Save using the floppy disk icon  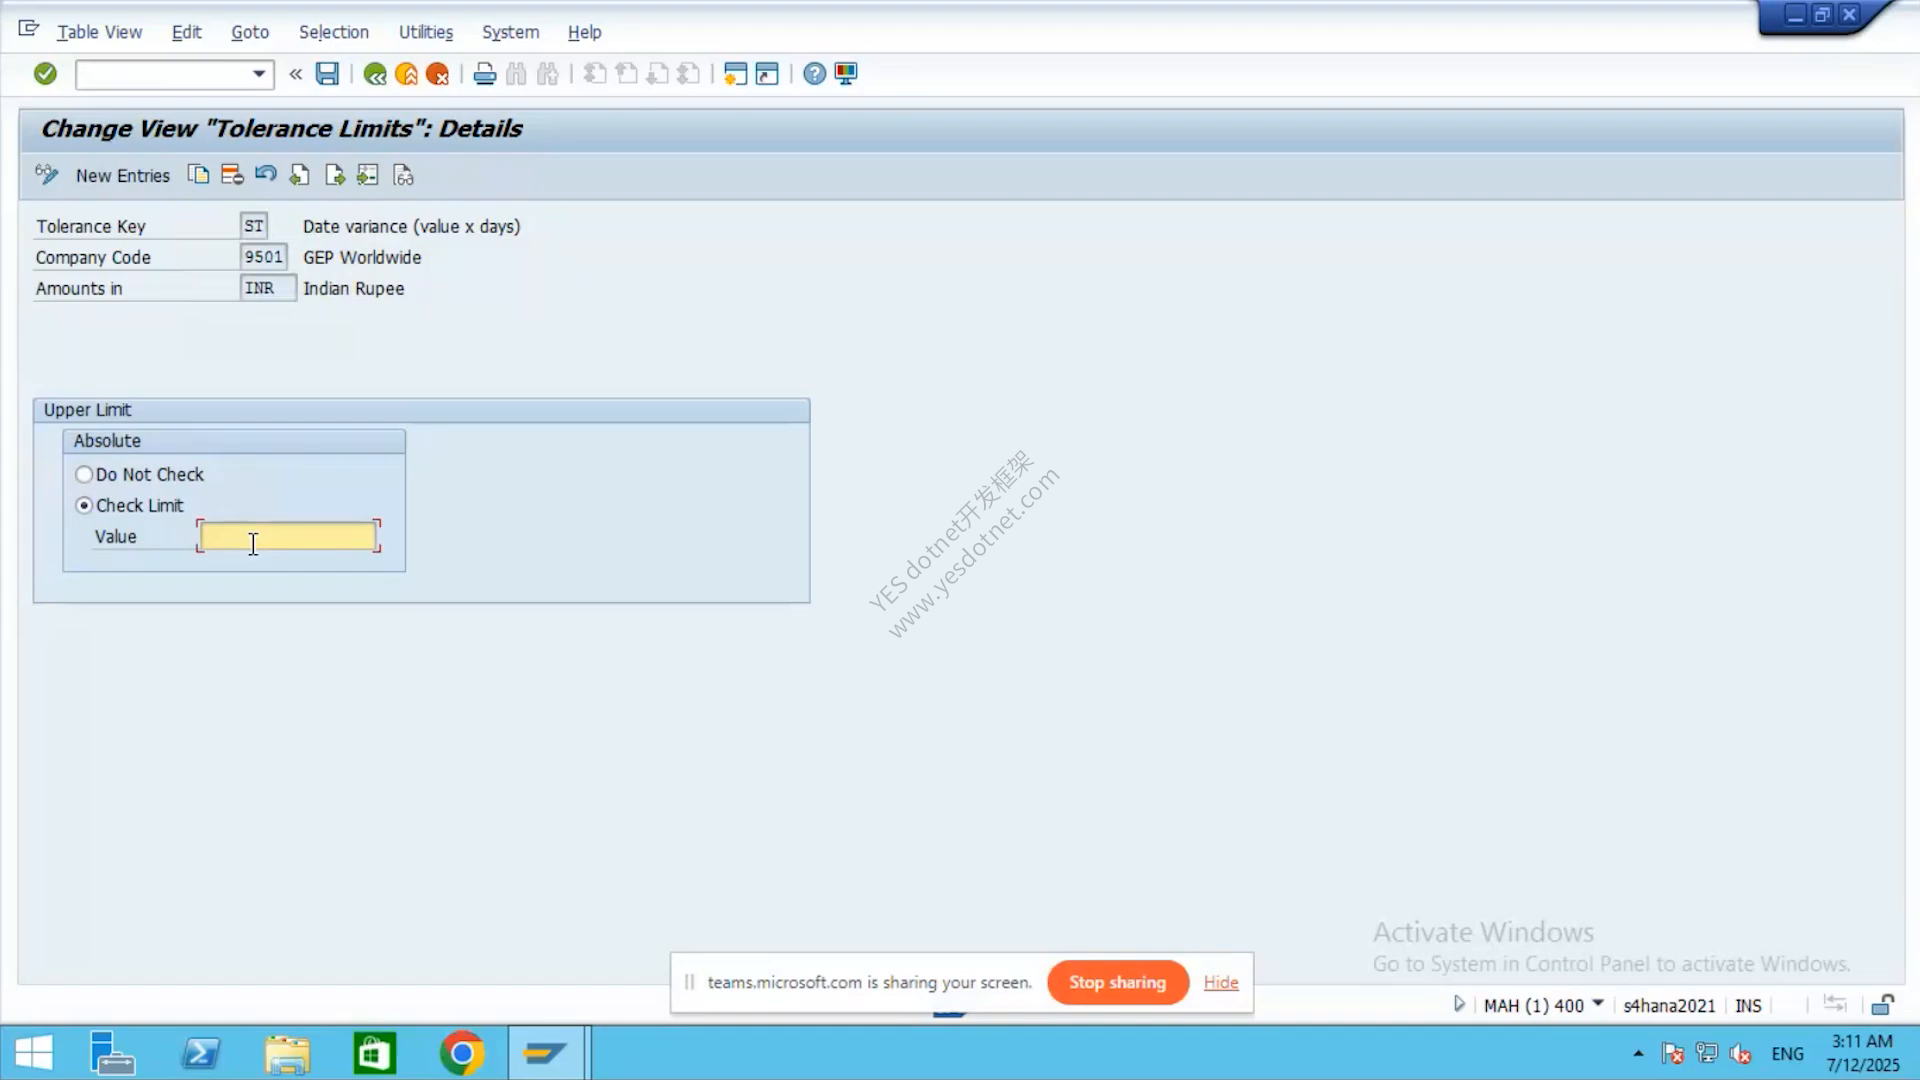click(327, 73)
